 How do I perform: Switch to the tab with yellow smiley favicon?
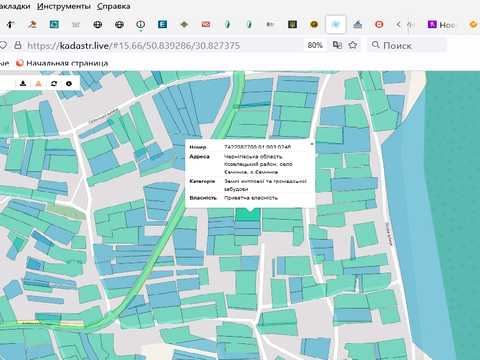tap(314, 24)
